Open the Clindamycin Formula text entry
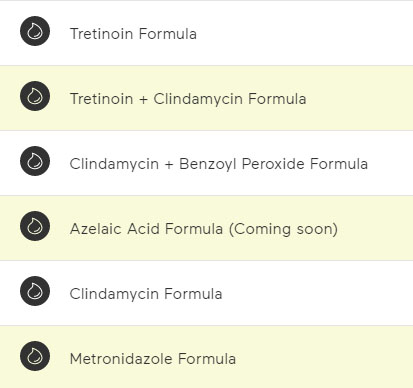 (146, 294)
